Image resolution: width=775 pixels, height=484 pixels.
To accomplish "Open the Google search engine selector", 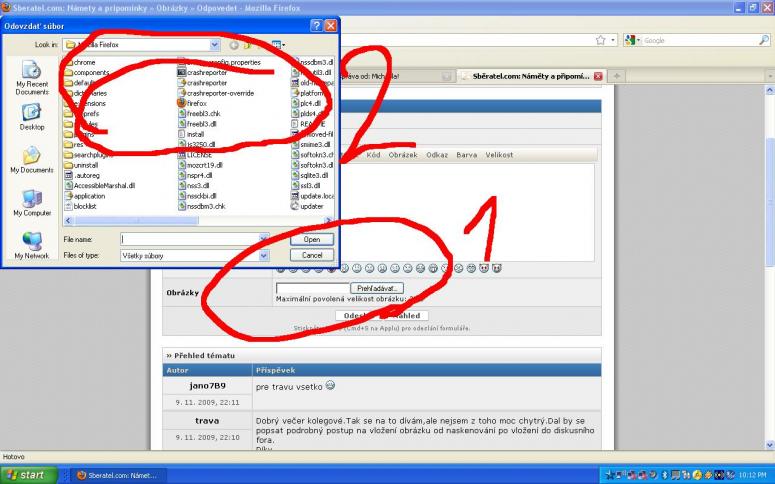I will (x=633, y=41).
